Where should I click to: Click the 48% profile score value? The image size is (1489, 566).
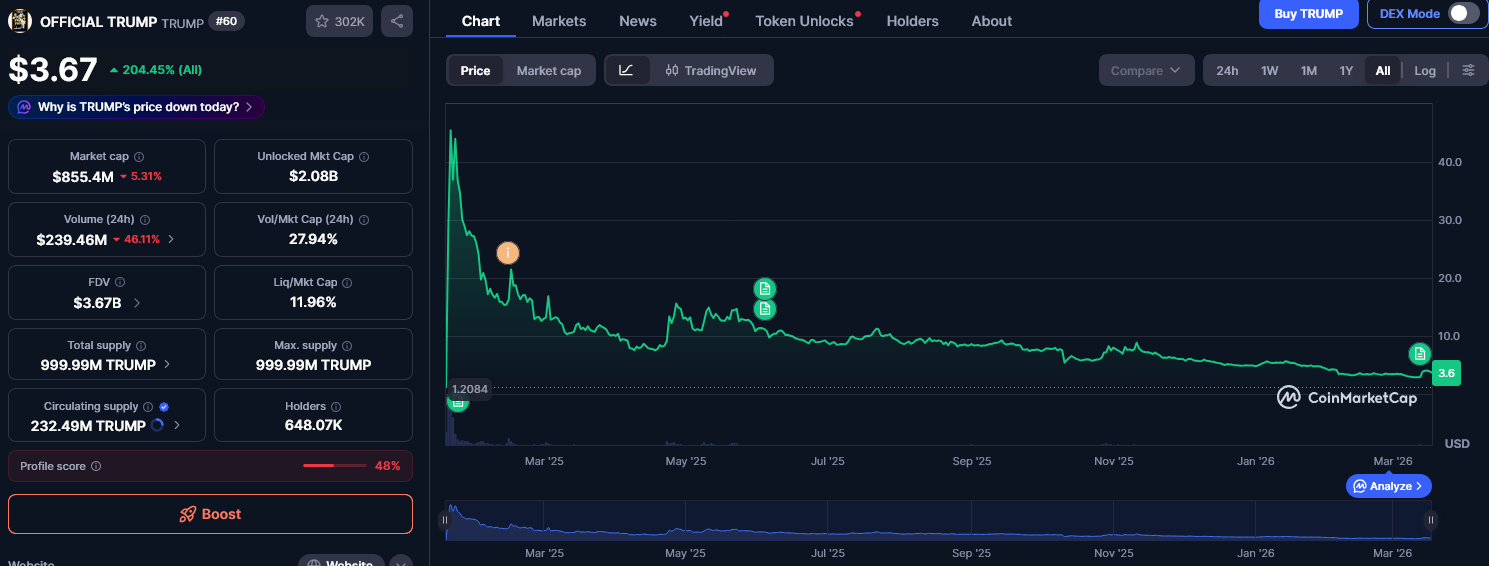click(388, 466)
